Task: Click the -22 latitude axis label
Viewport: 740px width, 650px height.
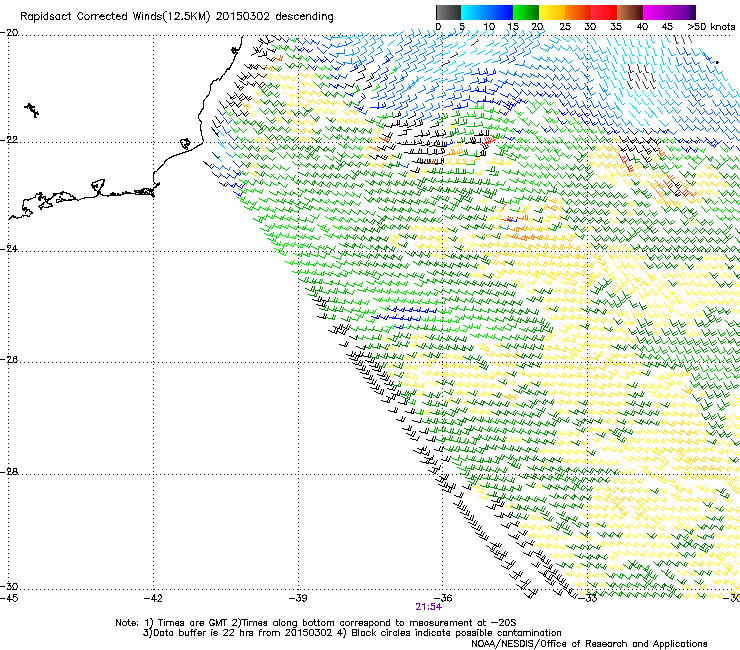Action: point(9,140)
